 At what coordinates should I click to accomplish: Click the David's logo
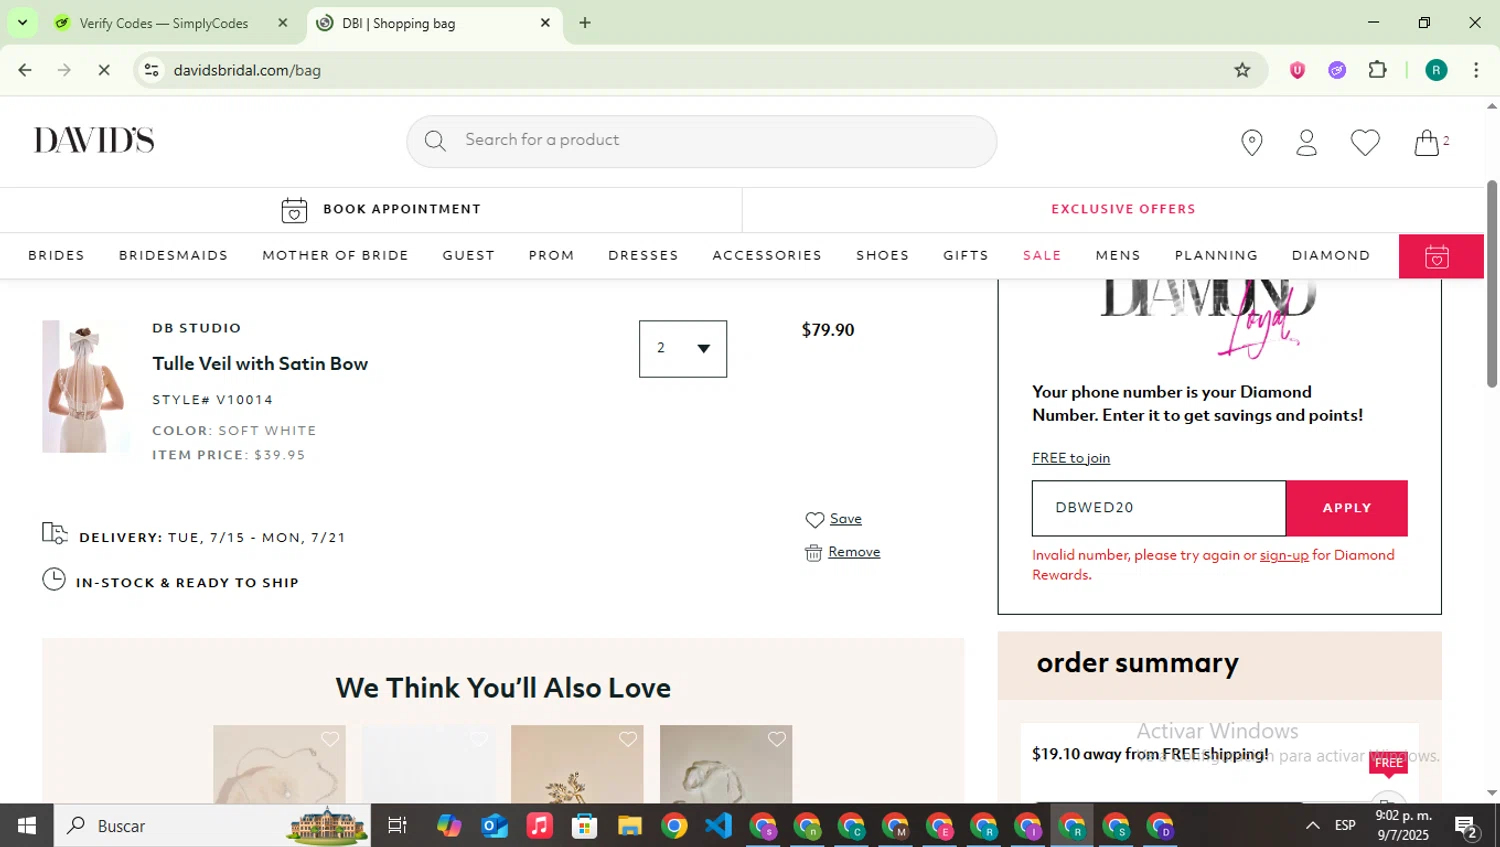point(94,140)
